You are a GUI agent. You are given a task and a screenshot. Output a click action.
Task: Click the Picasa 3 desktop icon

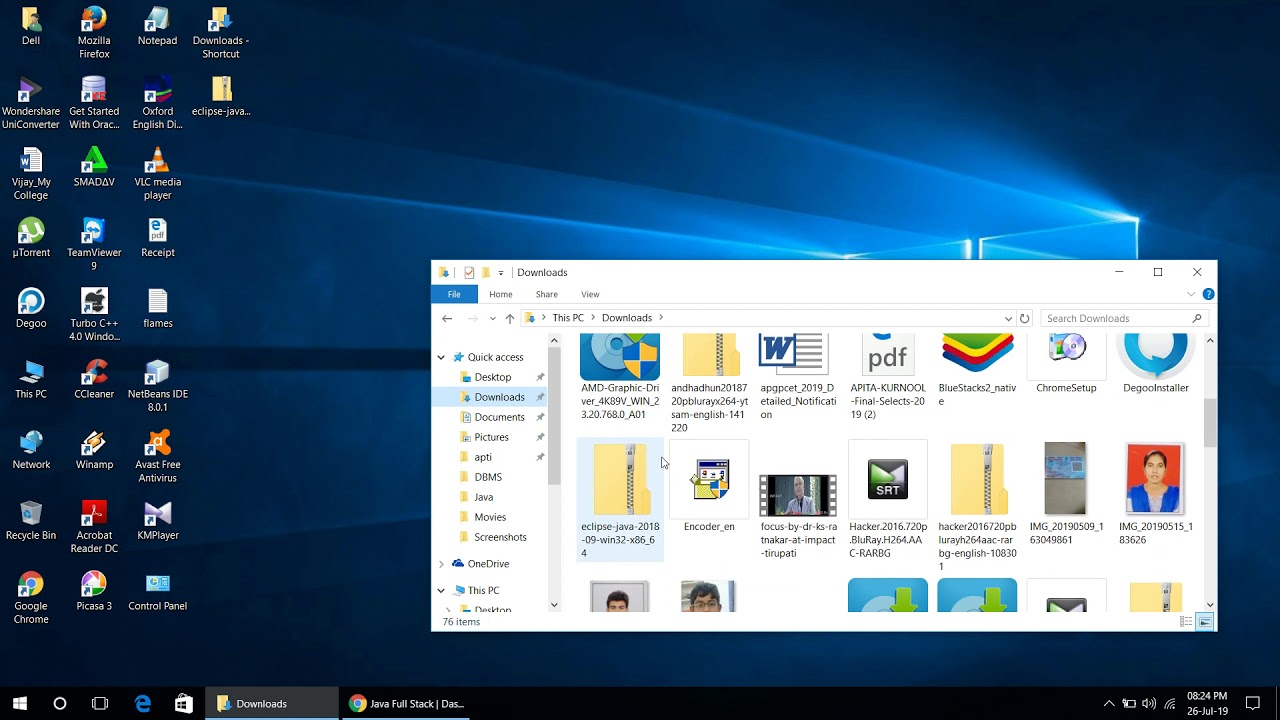pos(94,591)
